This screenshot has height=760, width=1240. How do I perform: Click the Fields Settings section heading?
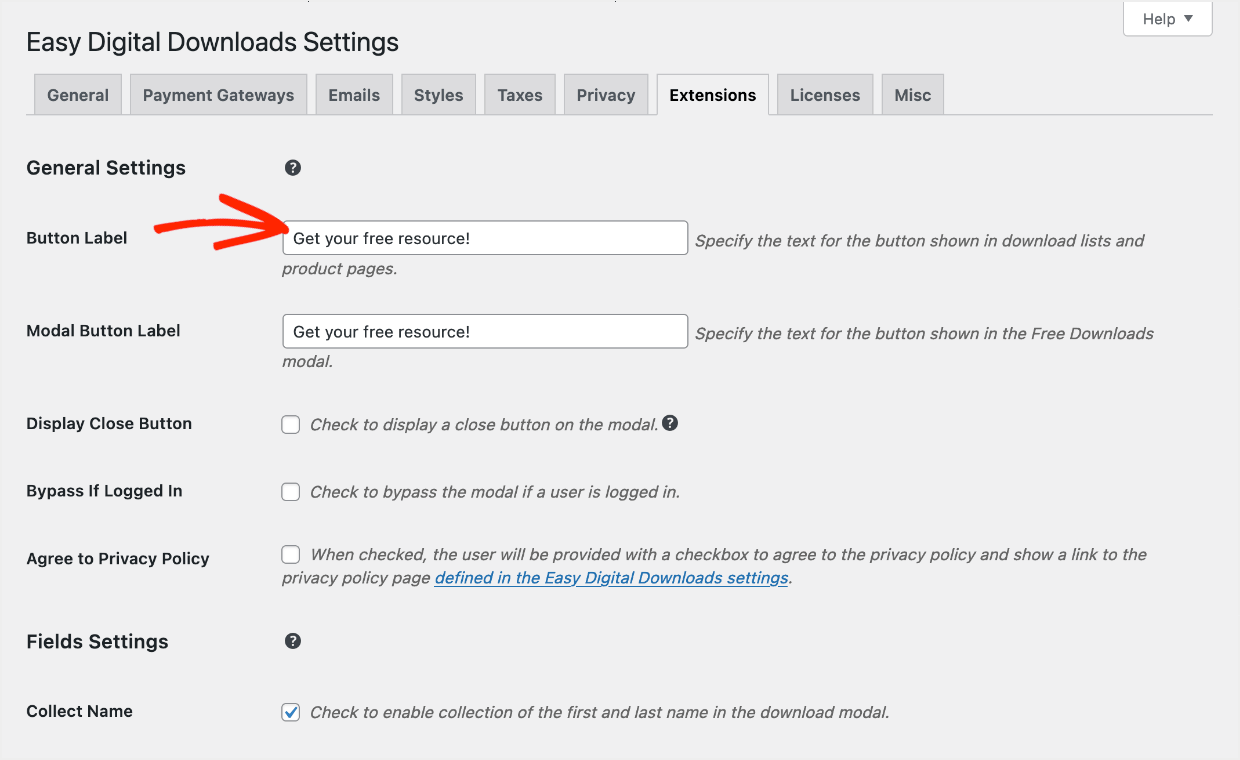pyautogui.click(x=98, y=641)
